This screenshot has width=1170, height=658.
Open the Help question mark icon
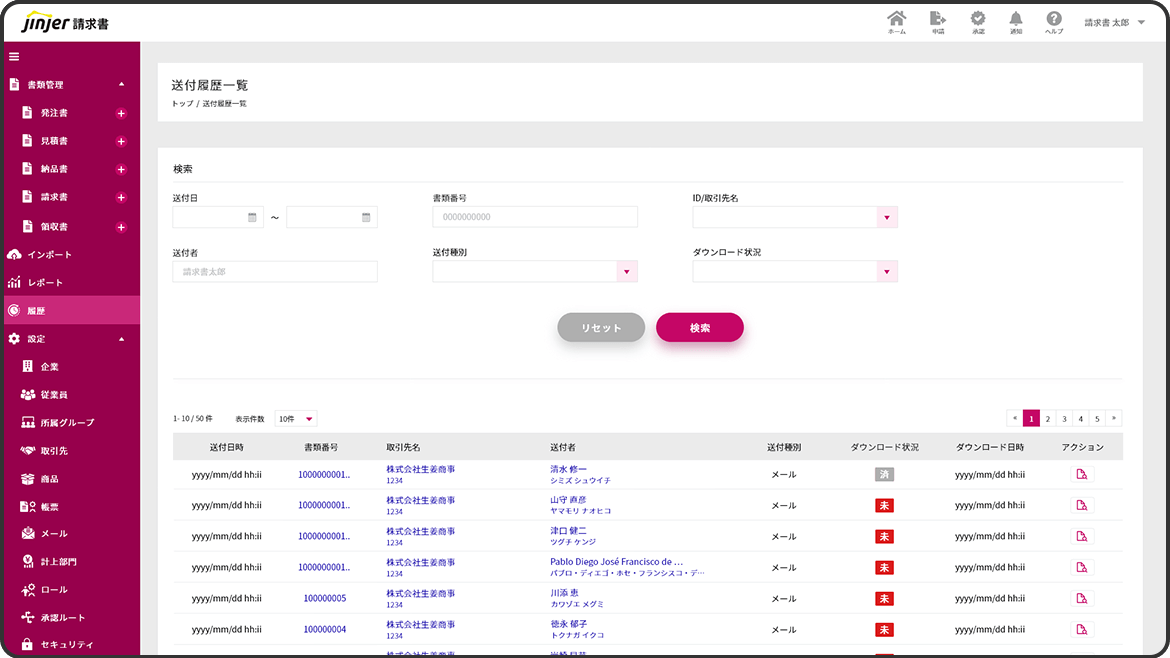coord(1054,20)
